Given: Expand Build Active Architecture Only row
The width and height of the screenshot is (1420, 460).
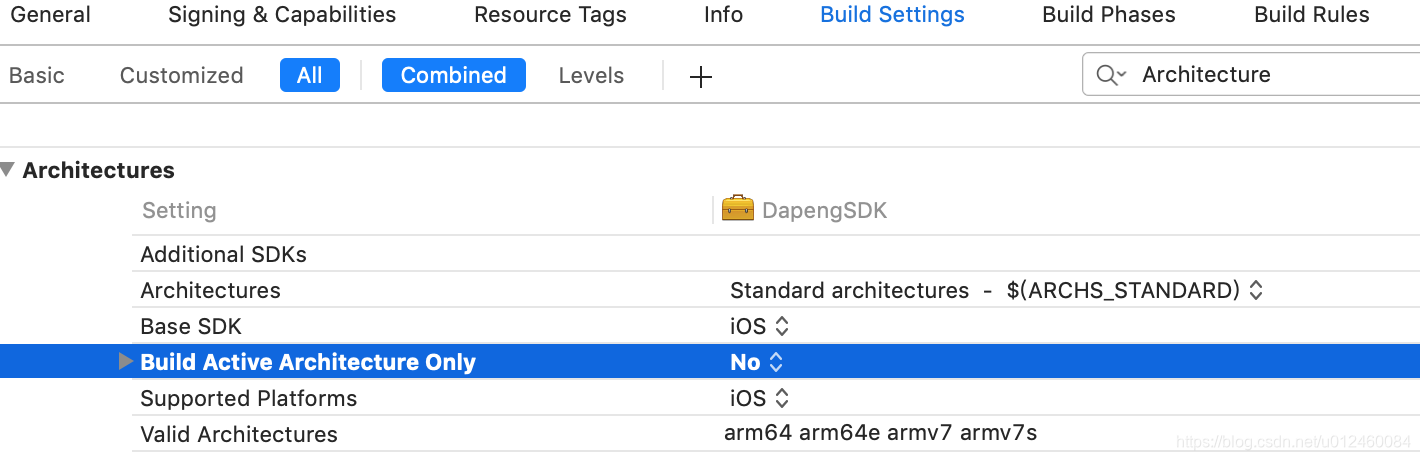Looking at the screenshot, I should click(125, 361).
